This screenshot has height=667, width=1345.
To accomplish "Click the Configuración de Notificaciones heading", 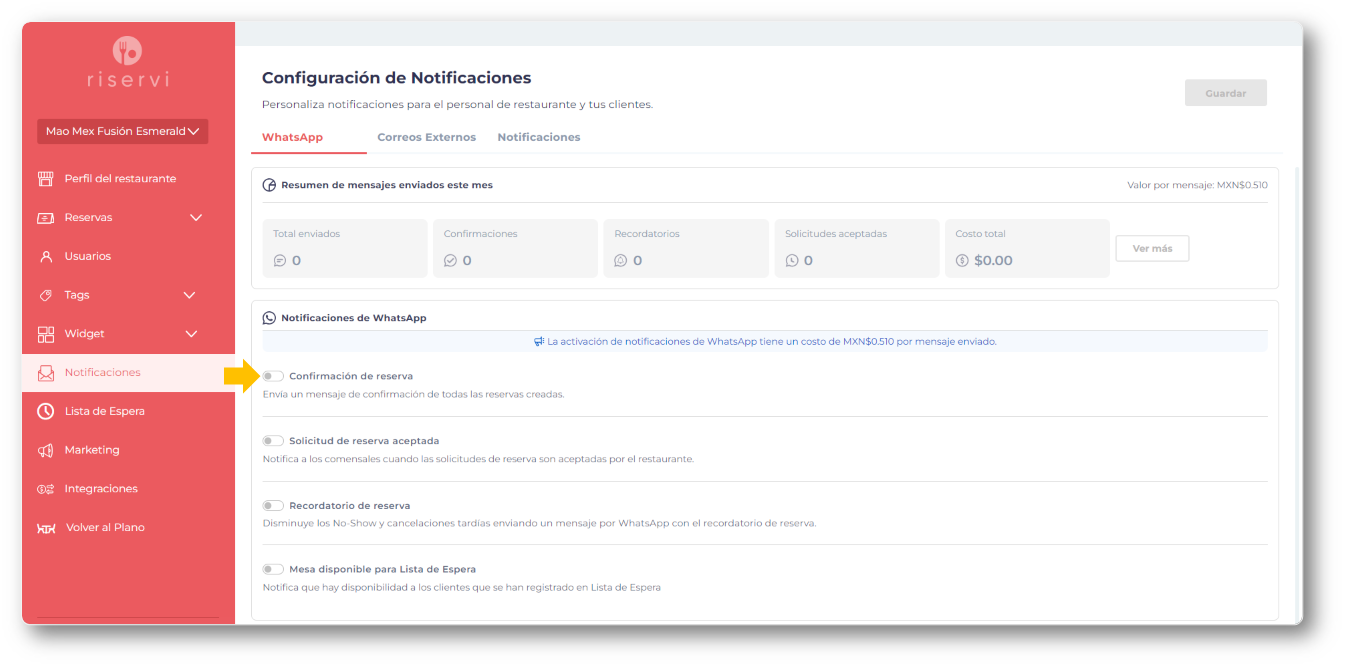I will pyautogui.click(x=397, y=78).
